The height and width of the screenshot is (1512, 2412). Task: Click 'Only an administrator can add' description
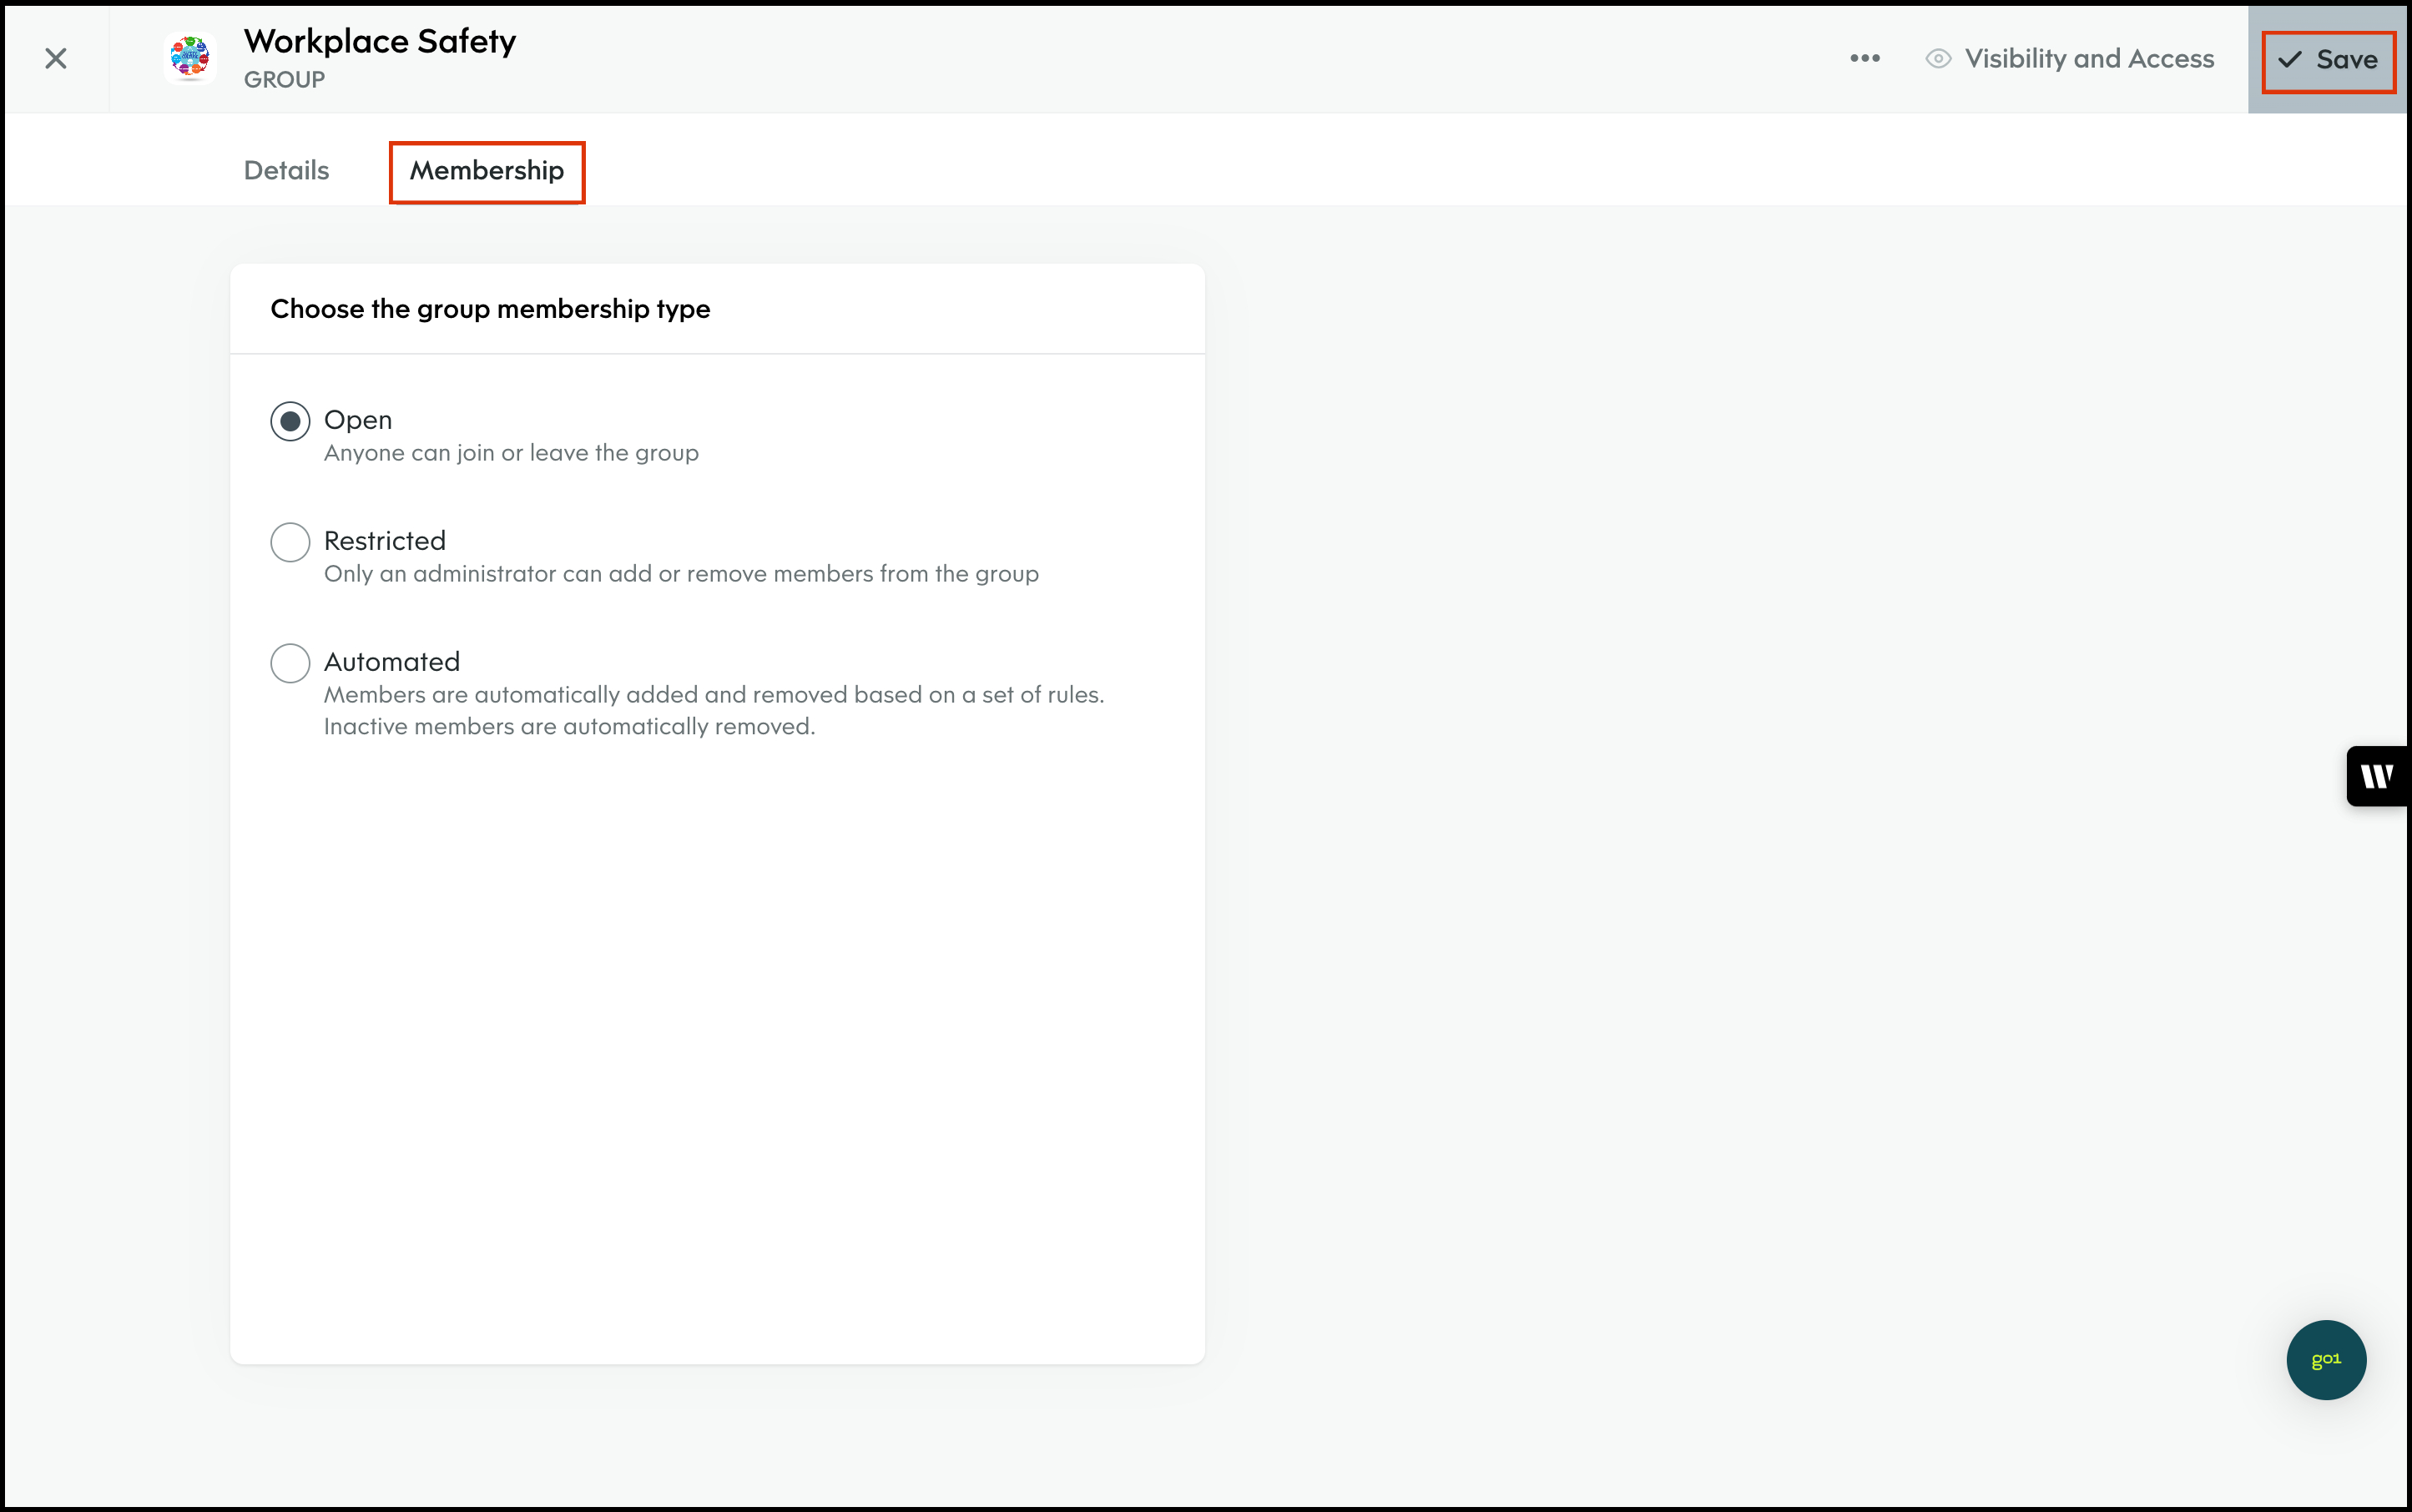pos(681,574)
